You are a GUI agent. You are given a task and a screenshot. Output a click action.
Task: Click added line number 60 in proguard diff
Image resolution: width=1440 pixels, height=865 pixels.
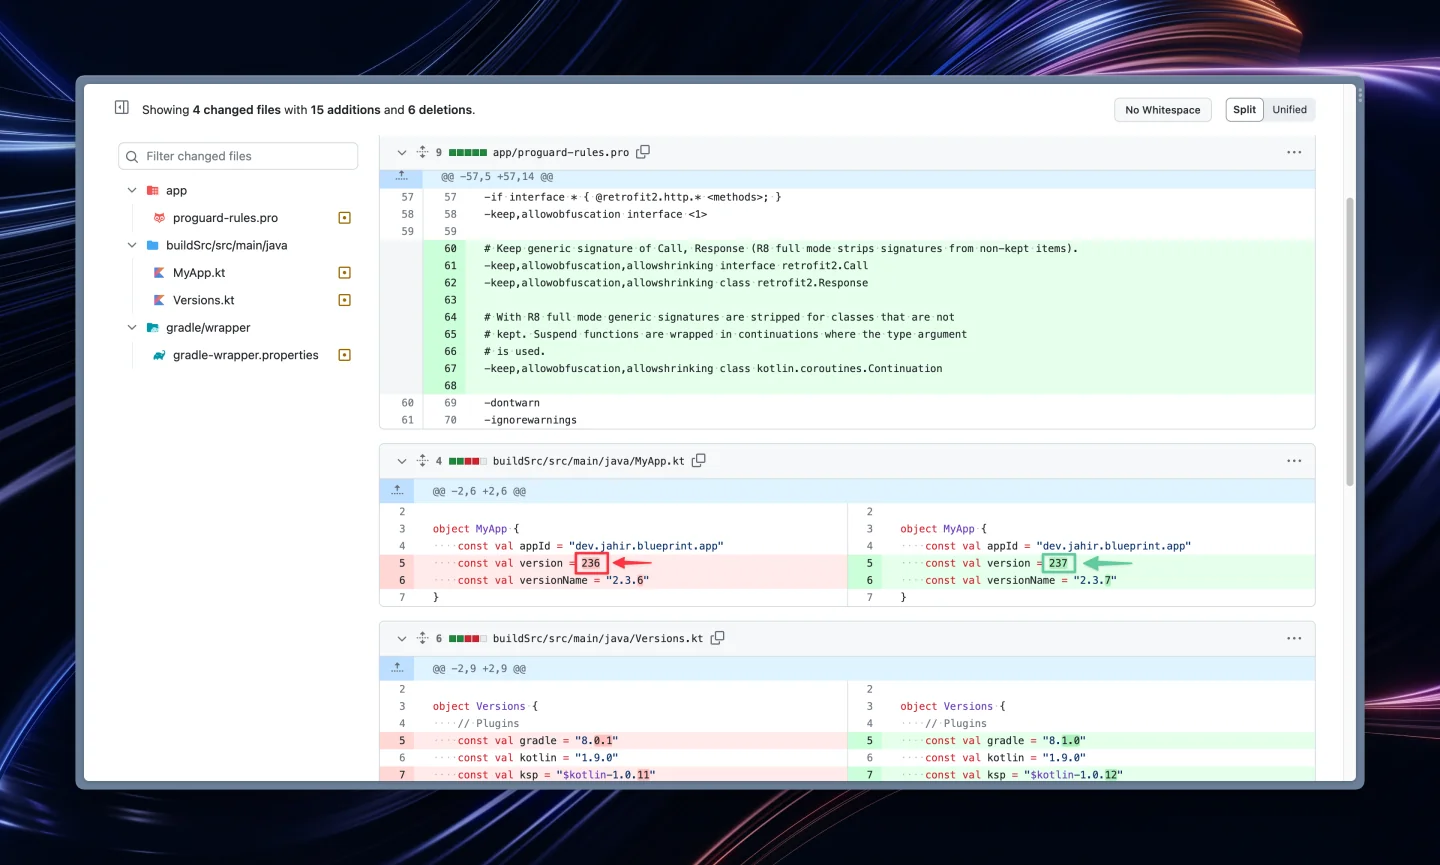point(450,249)
